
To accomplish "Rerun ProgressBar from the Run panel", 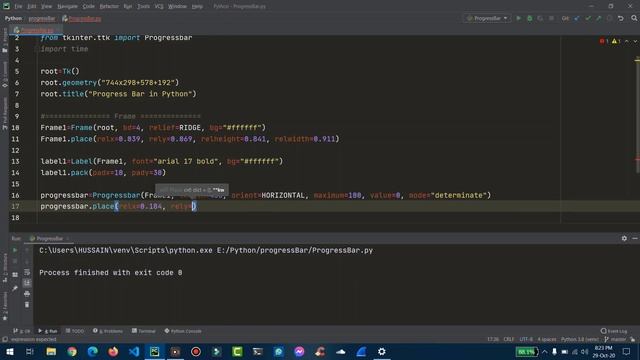I will (x=15, y=250).
